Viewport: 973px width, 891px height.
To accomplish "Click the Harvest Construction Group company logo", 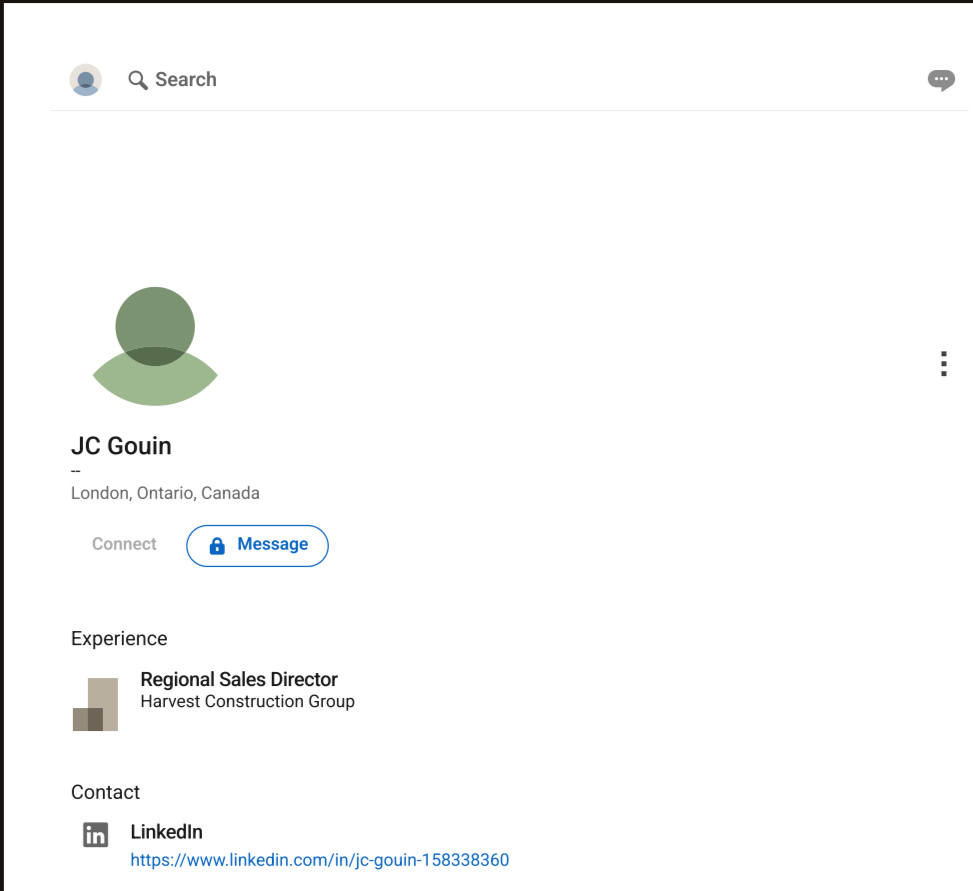I will point(96,704).
